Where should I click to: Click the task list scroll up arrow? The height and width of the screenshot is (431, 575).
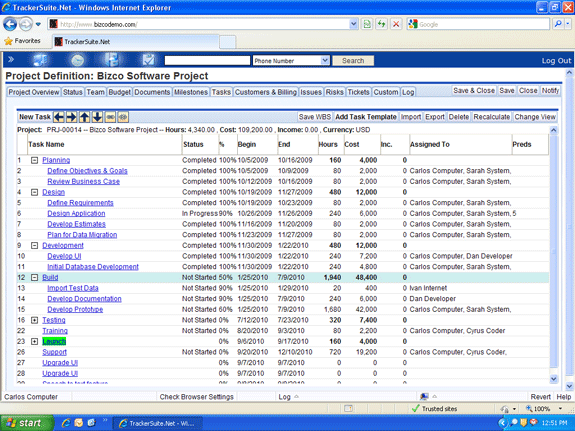click(x=553, y=130)
